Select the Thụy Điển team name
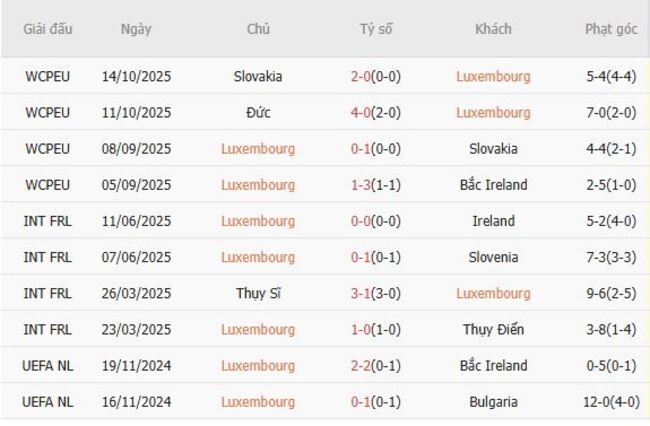Screen dimensions: 650x426 coord(493,329)
